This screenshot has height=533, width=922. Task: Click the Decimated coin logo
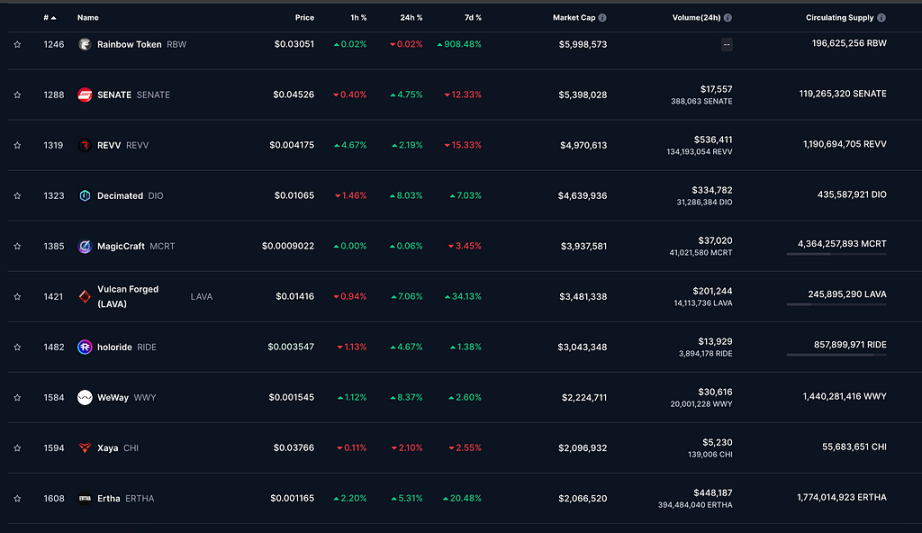pyautogui.click(x=85, y=196)
